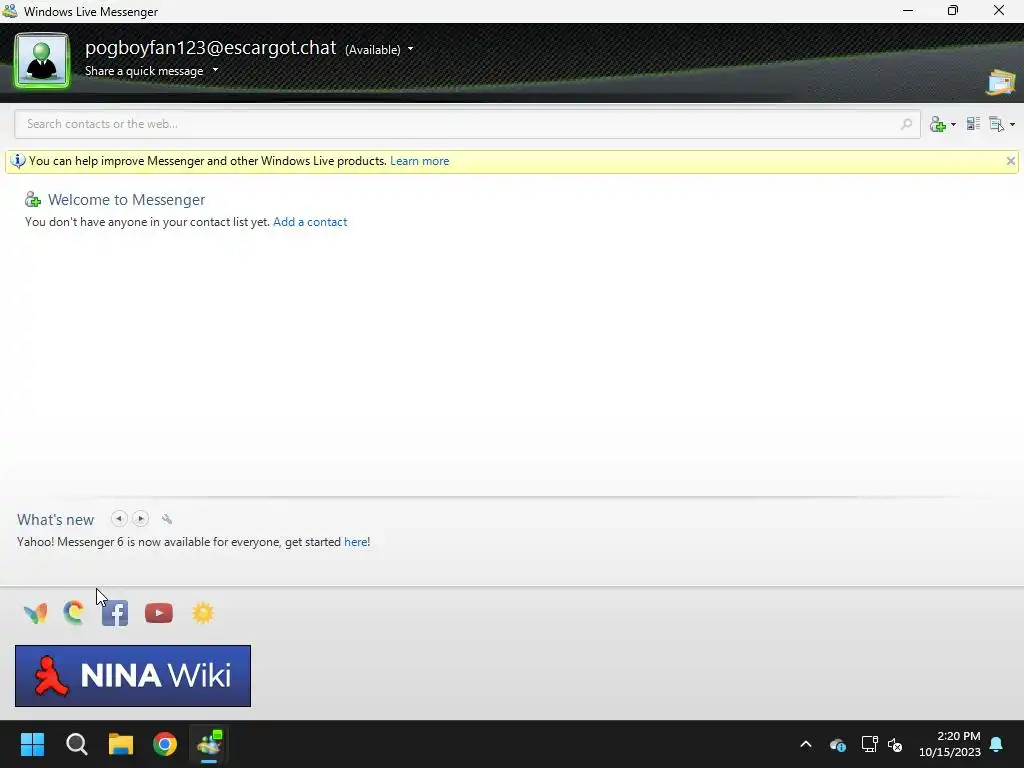Click the Show menu icon in toolbar
The image size is (1024, 768).
[x=997, y=124]
